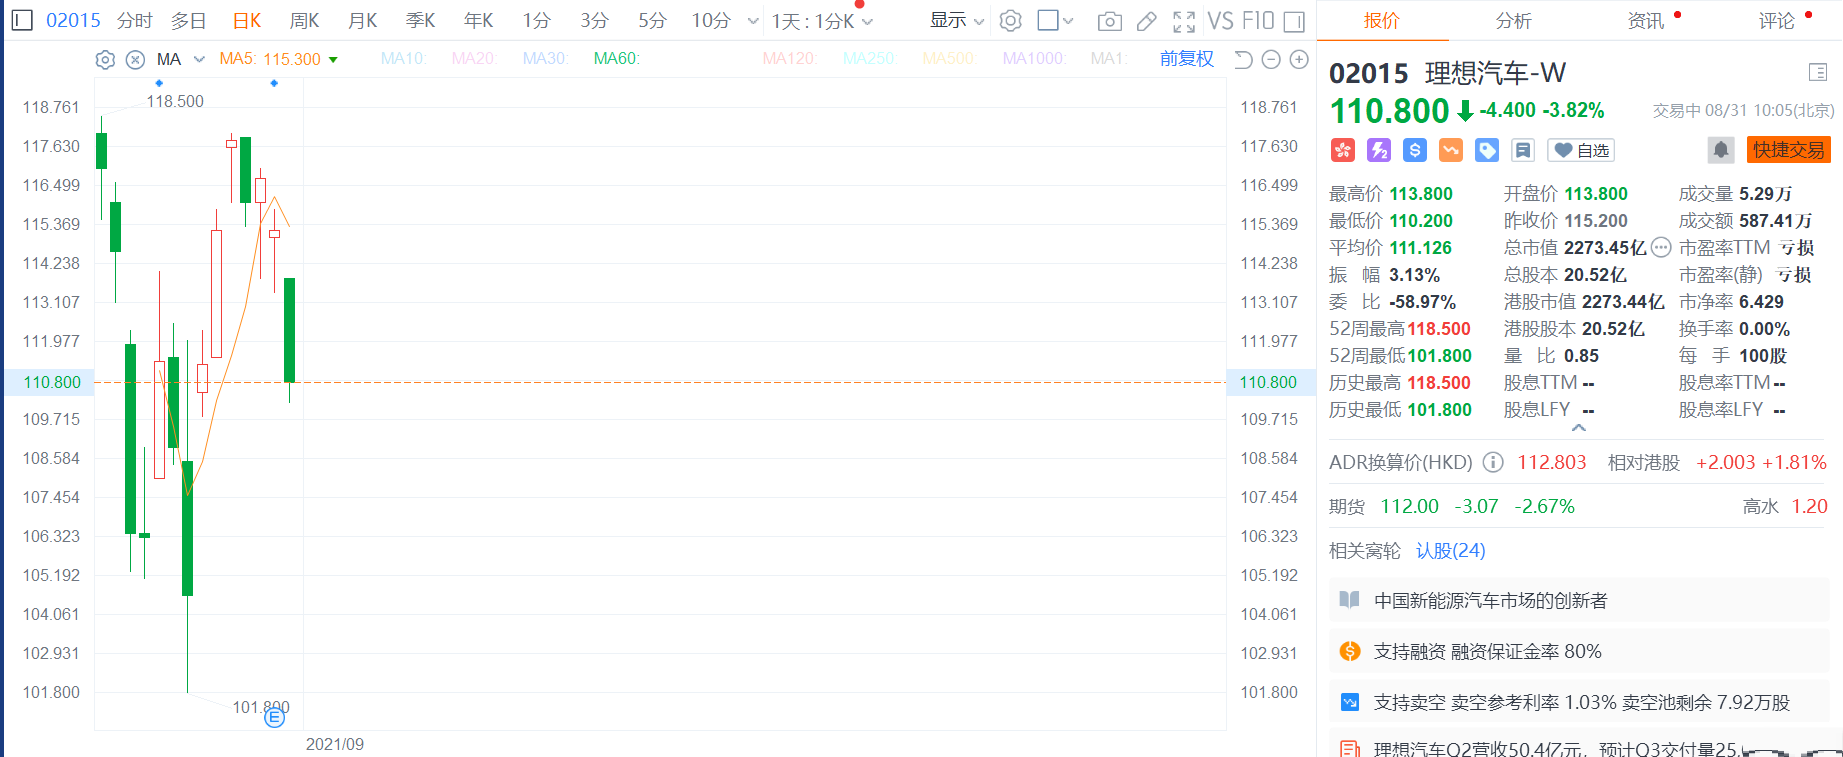1843x757 pixels.
Task: Remove the MA indicator with X icon
Action: coord(136,60)
